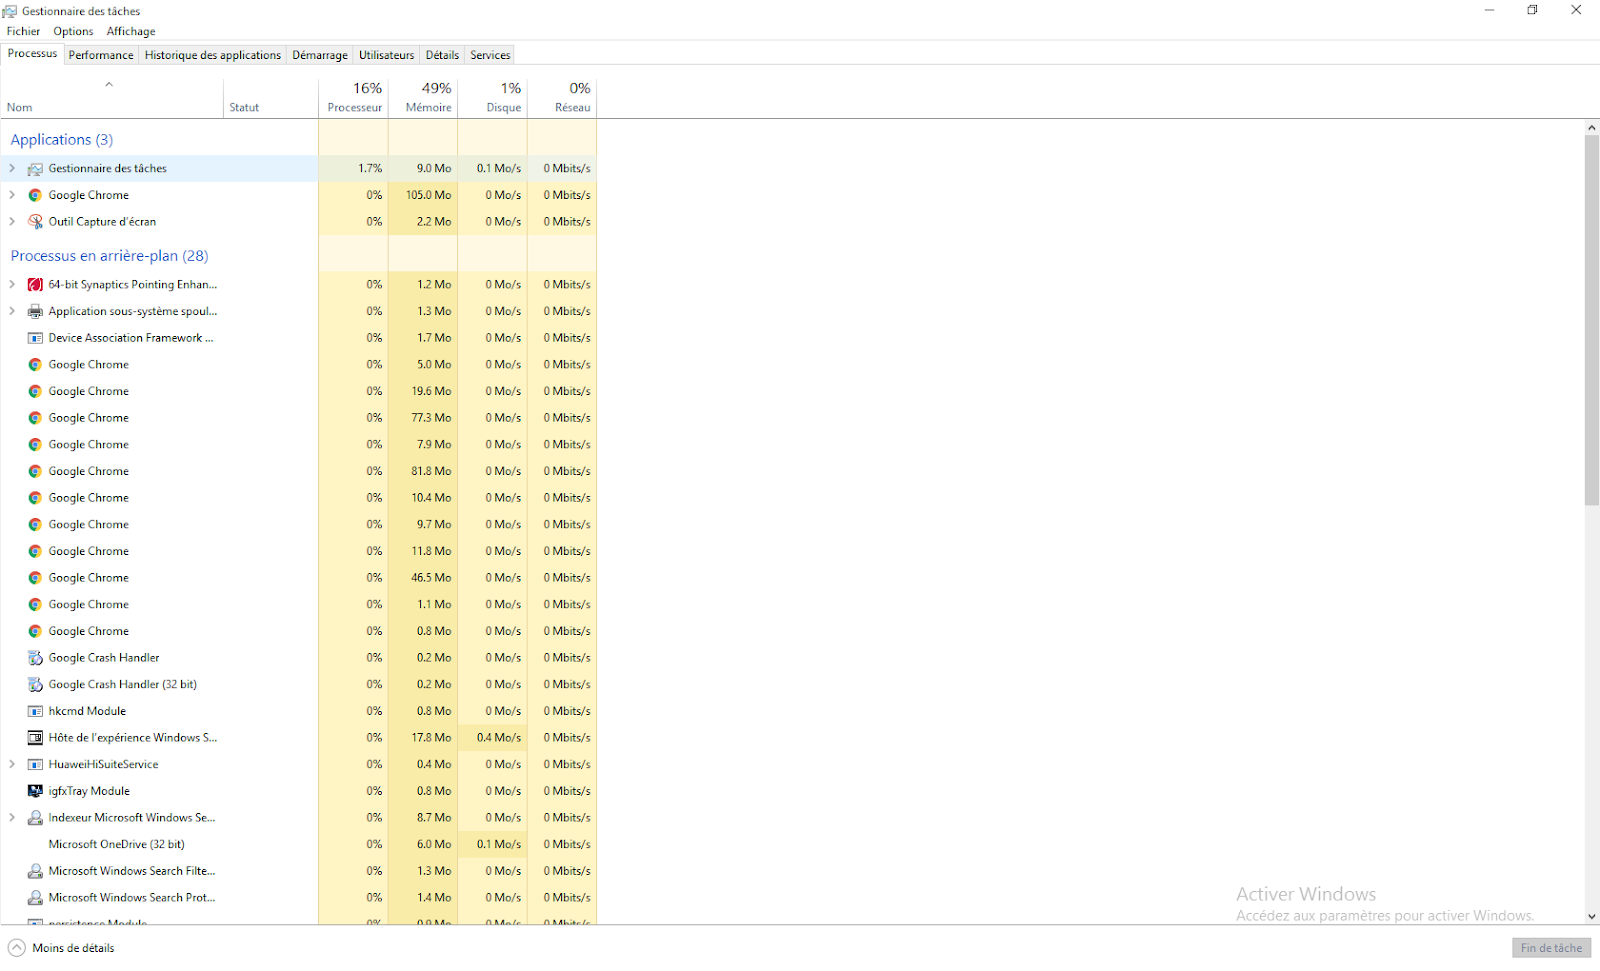The width and height of the screenshot is (1600, 971).
Task: Open the Affichage menu
Action: [x=131, y=31]
